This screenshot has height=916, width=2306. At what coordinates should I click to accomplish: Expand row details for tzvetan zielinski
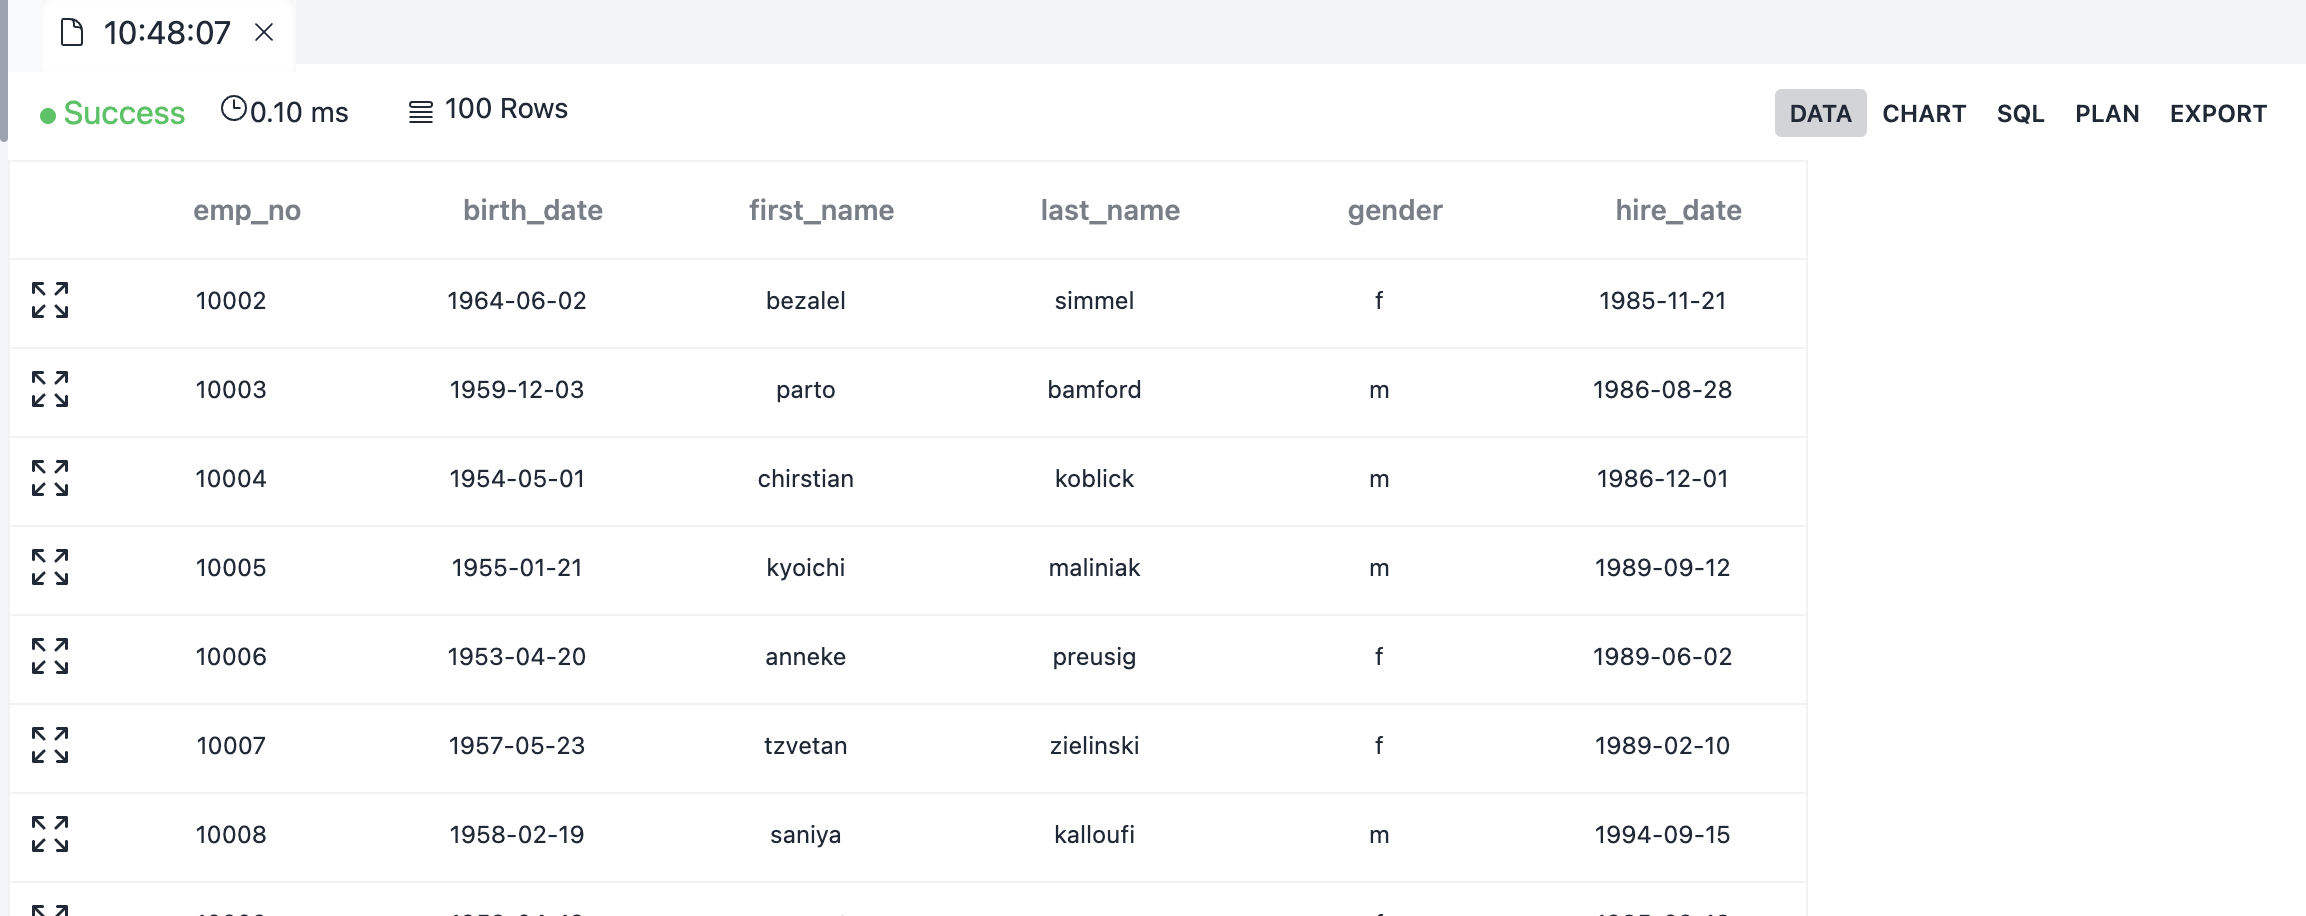(48, 747)
